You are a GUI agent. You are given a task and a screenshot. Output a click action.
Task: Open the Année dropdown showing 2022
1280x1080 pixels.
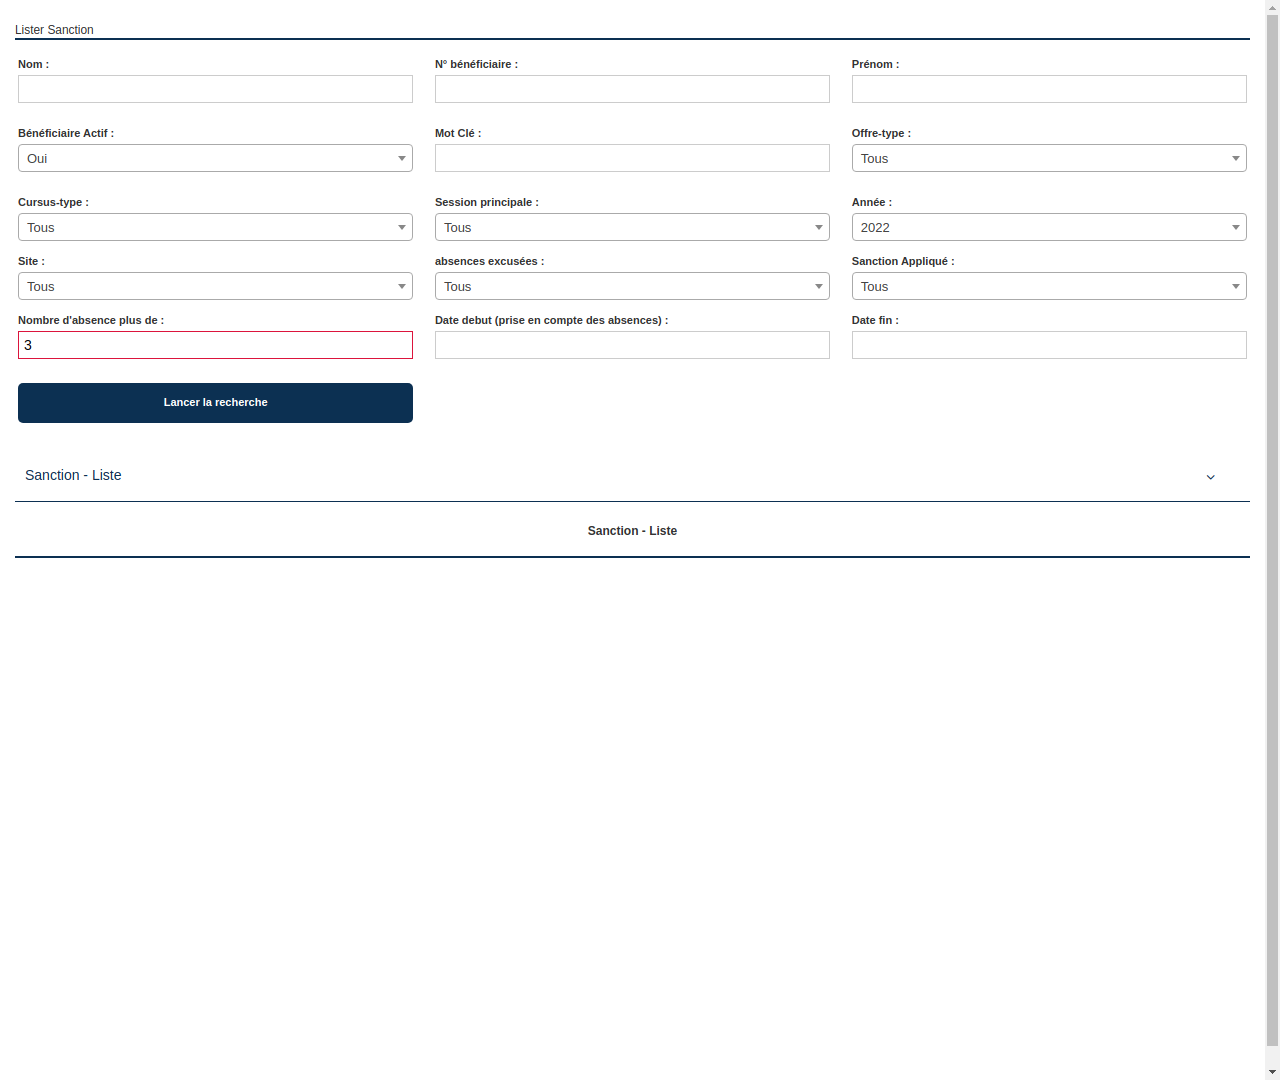(1049, 227)
